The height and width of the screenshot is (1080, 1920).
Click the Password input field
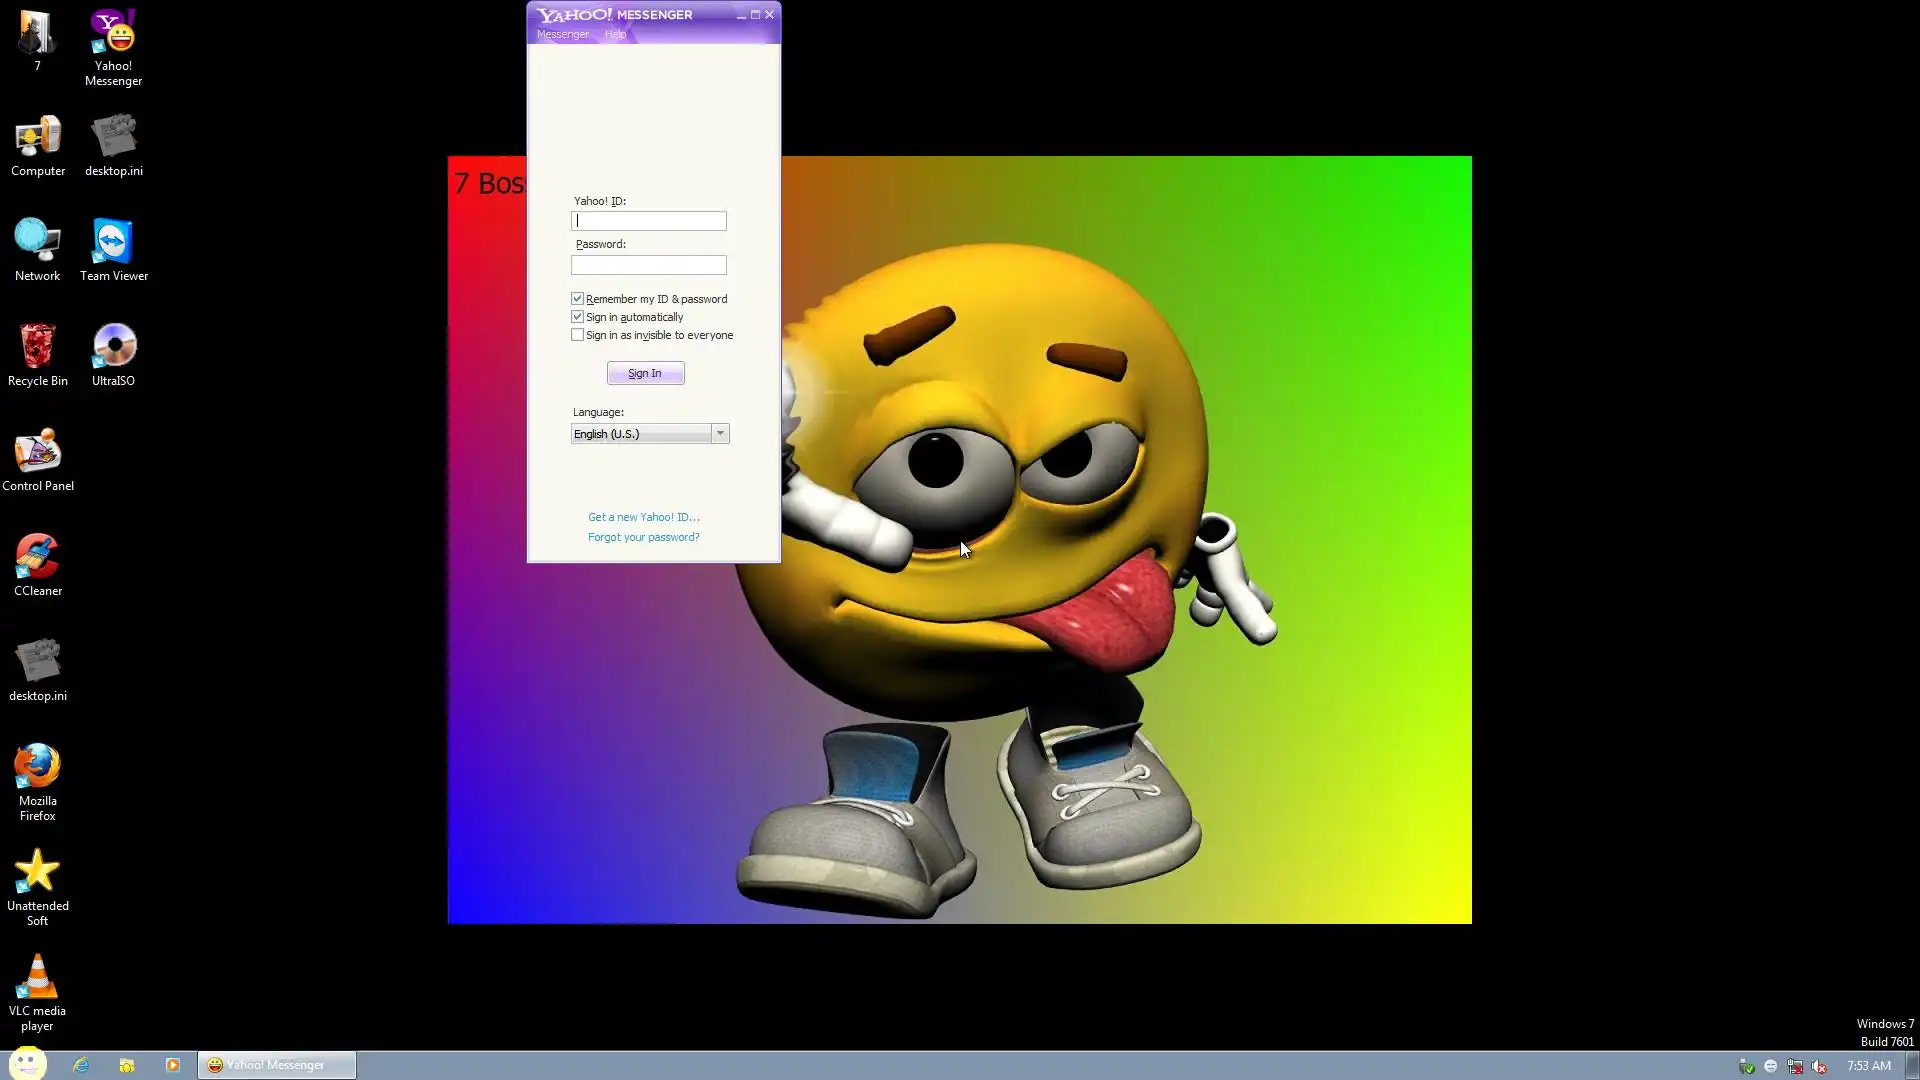click(x=649, y=265)
